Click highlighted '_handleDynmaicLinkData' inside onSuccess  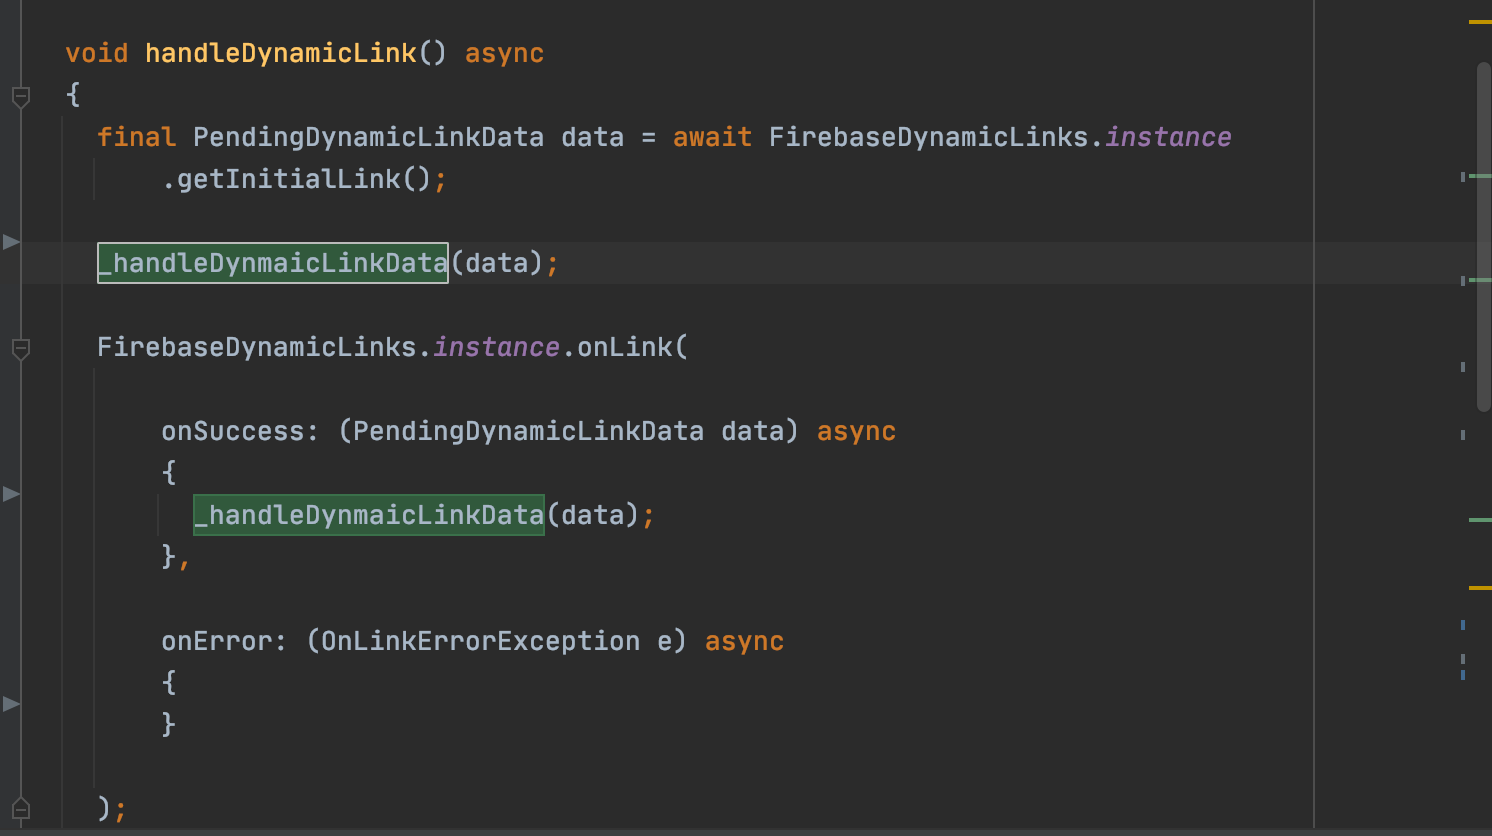(368, 515)
